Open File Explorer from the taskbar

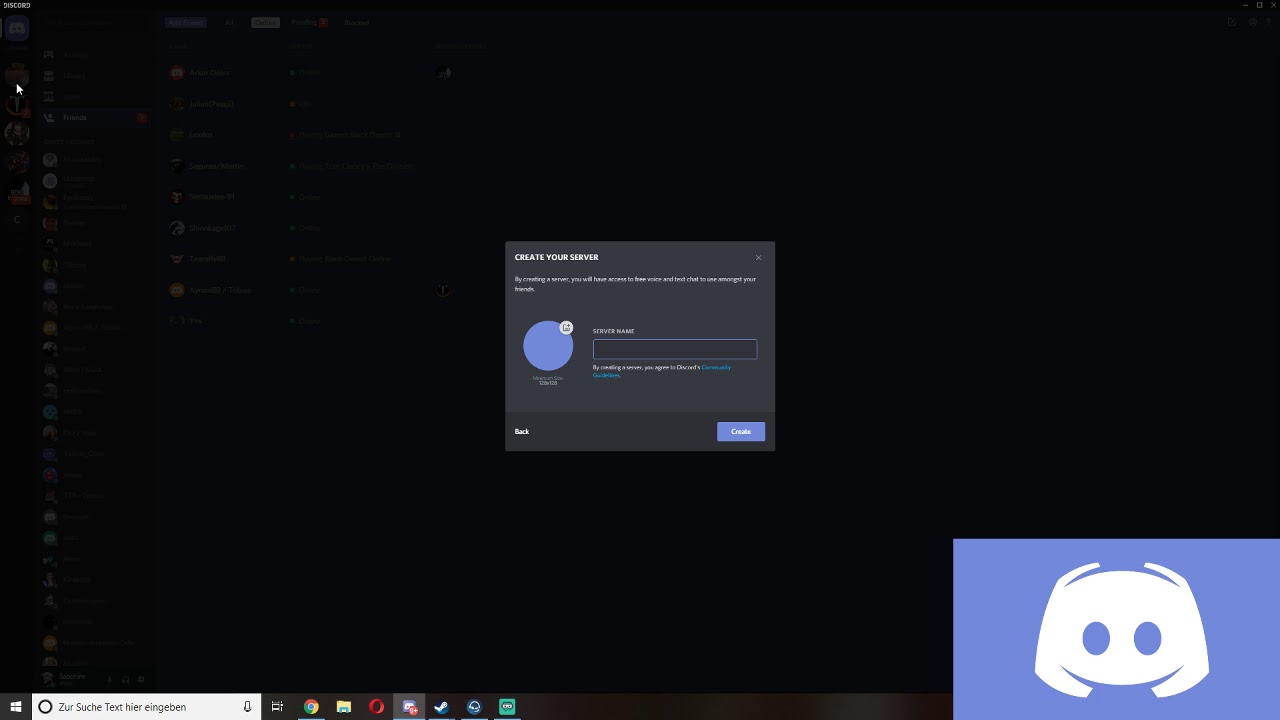[344, 707]
